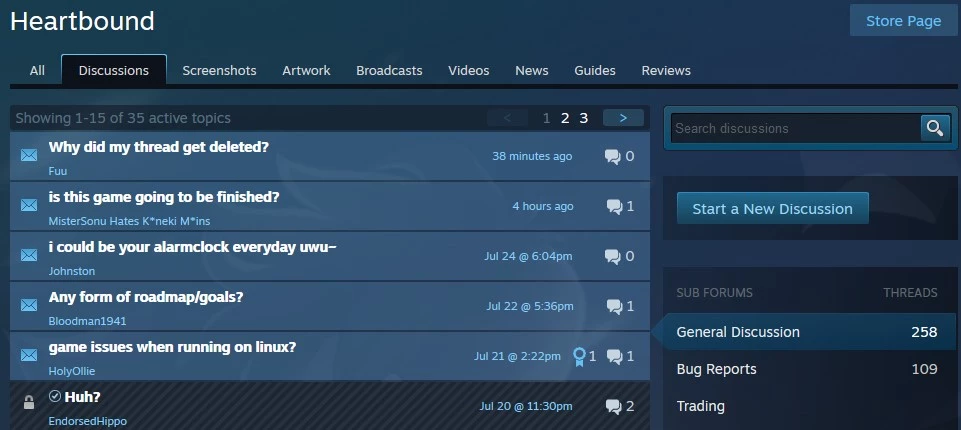Click author name 'Johnston'
961x430 pixels.
pyautogui.click(x=72, y=271)
